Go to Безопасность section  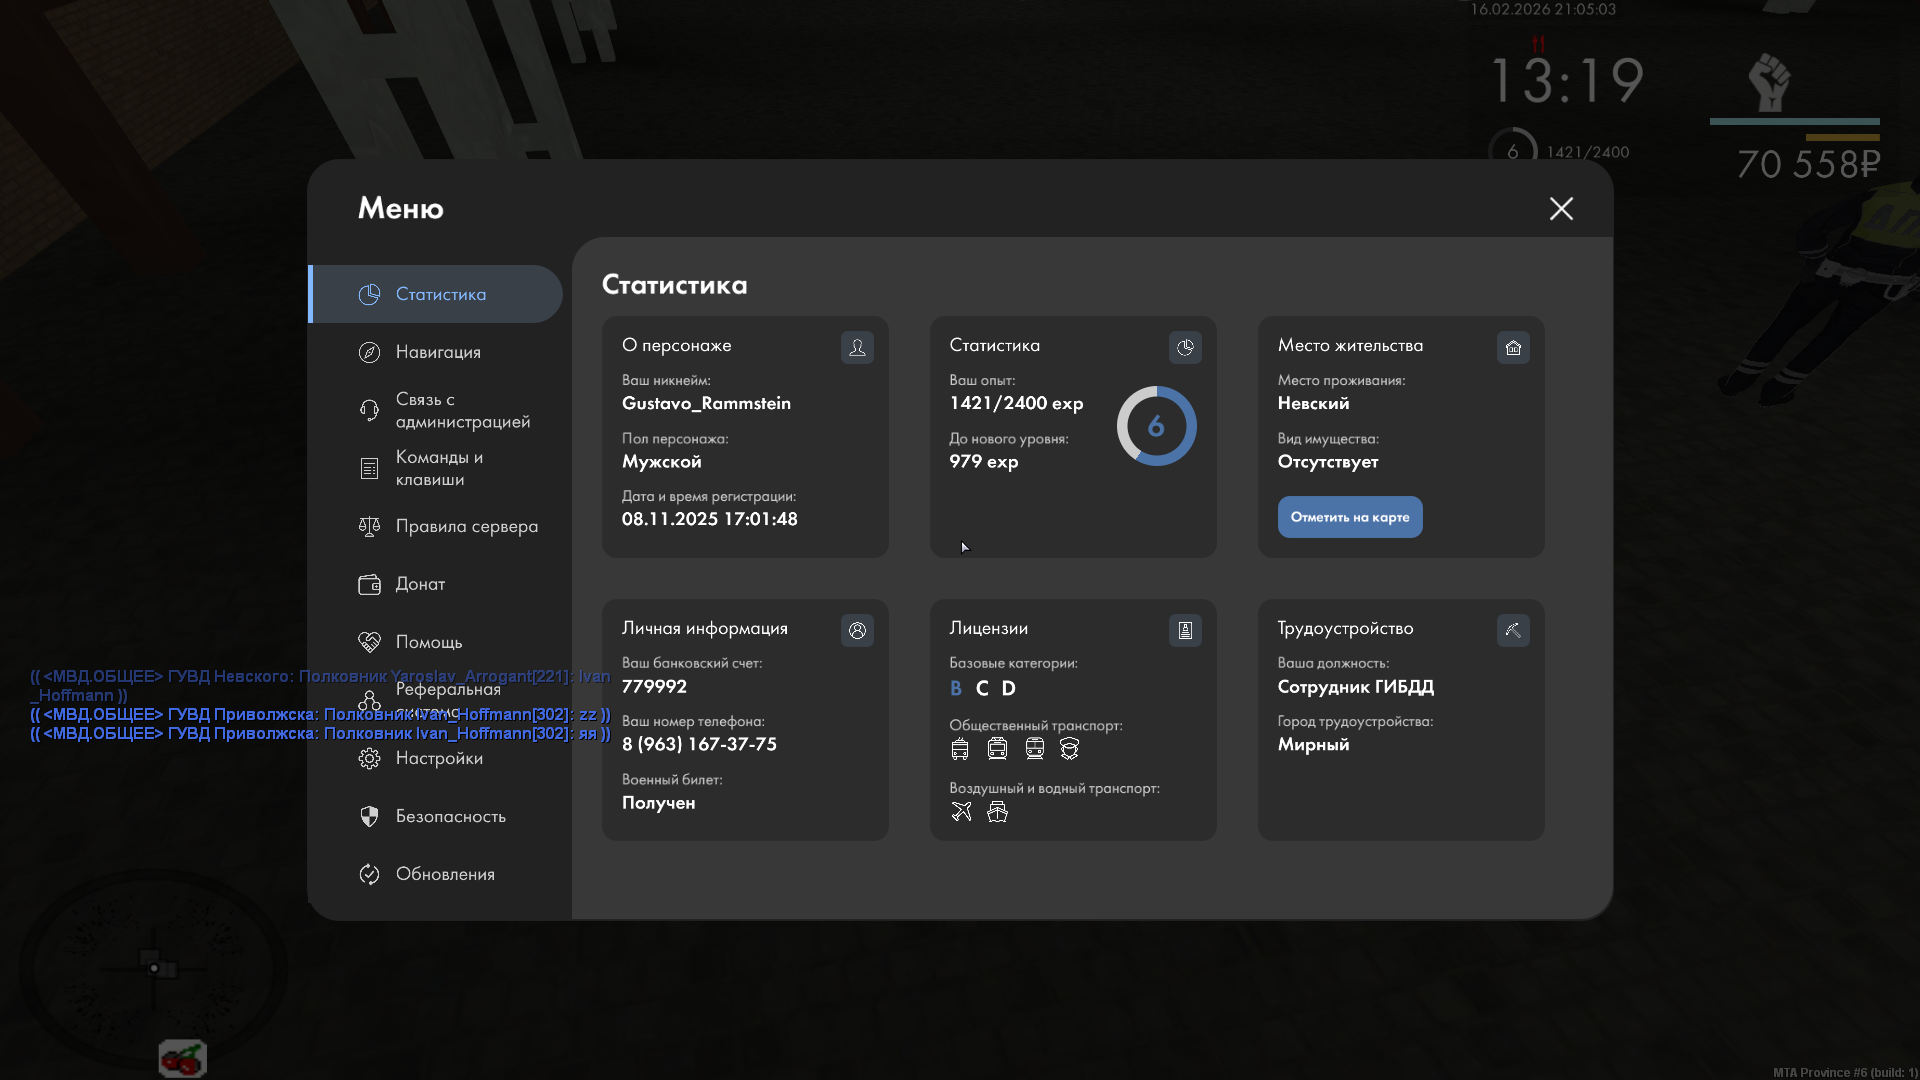tap(449, 816)
